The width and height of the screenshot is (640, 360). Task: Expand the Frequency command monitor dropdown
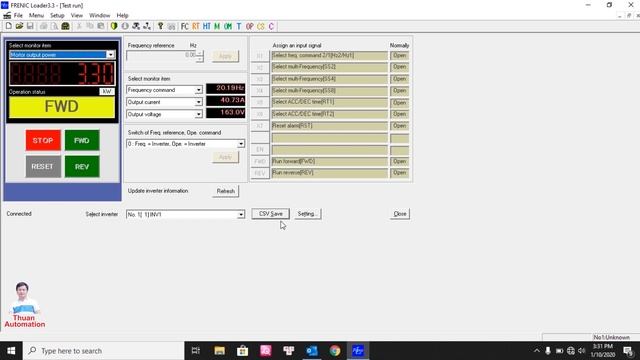tap(198, 90)
